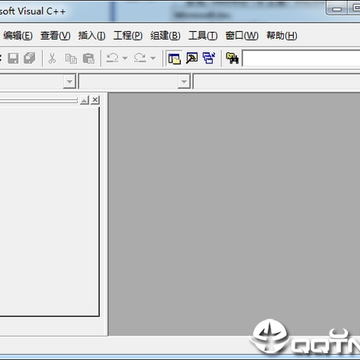Open the 组建(B) menu
Screen dimensions: 360x360
click(165, 36)
